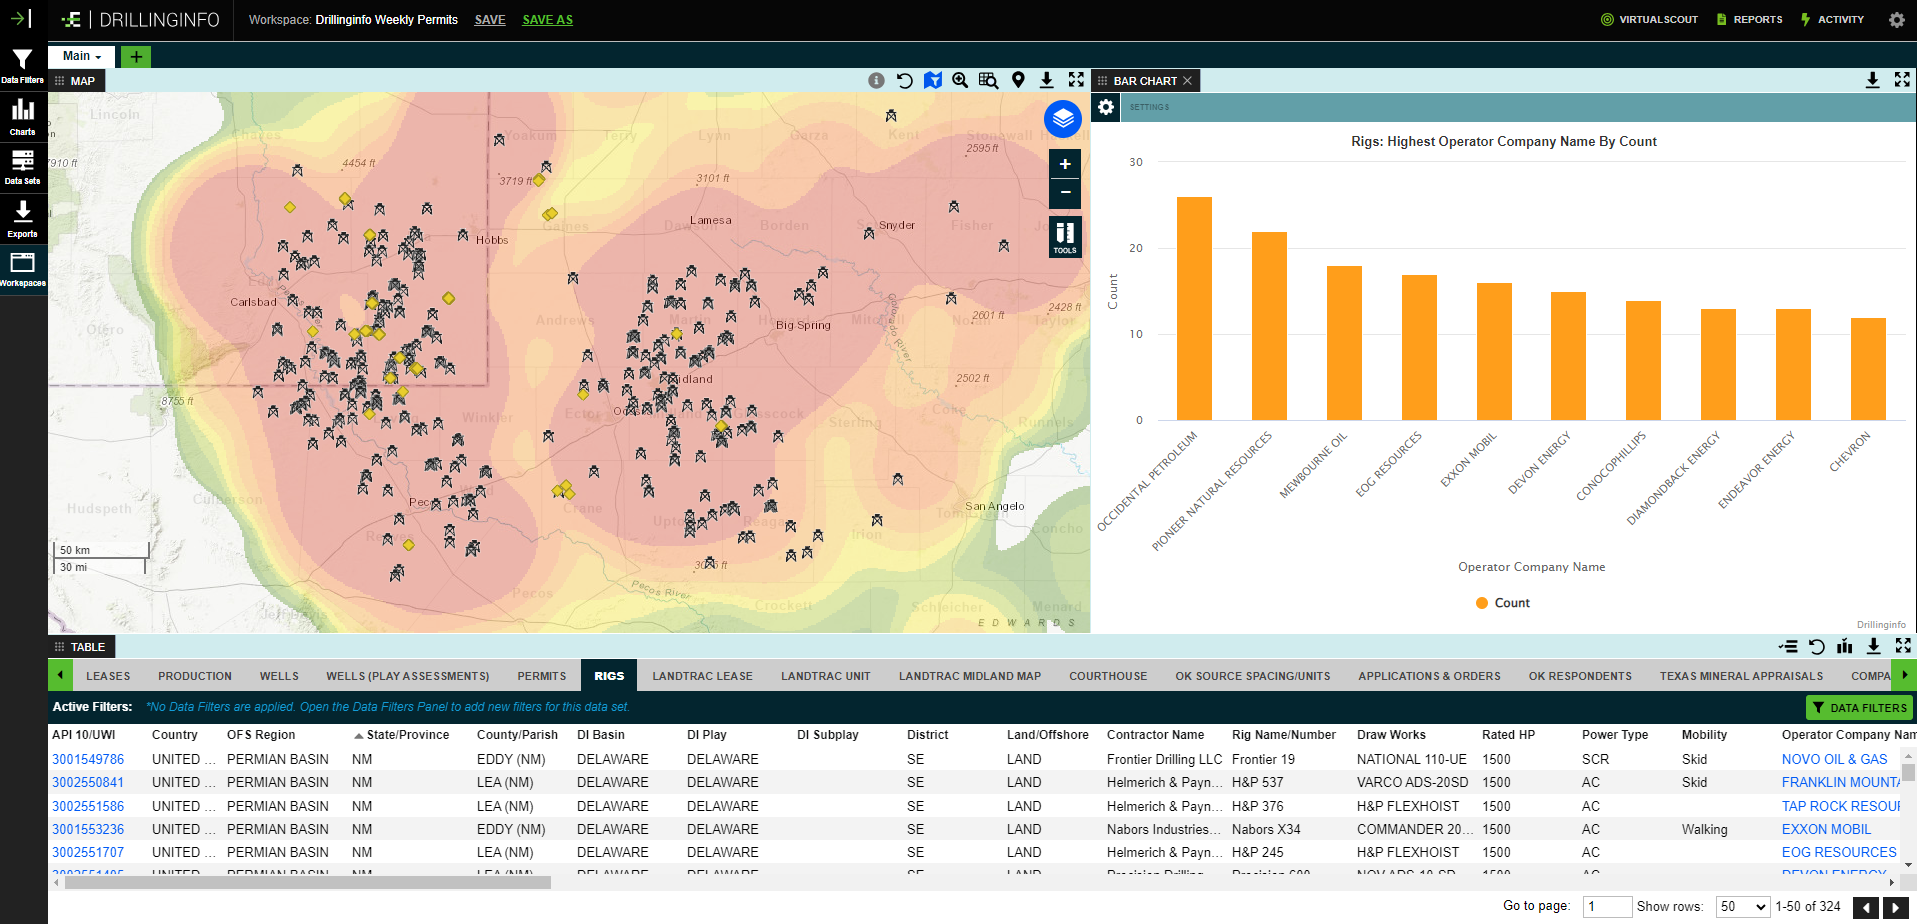
Task: Open the Exports sidebar panel
Action: tap(22, 218)
